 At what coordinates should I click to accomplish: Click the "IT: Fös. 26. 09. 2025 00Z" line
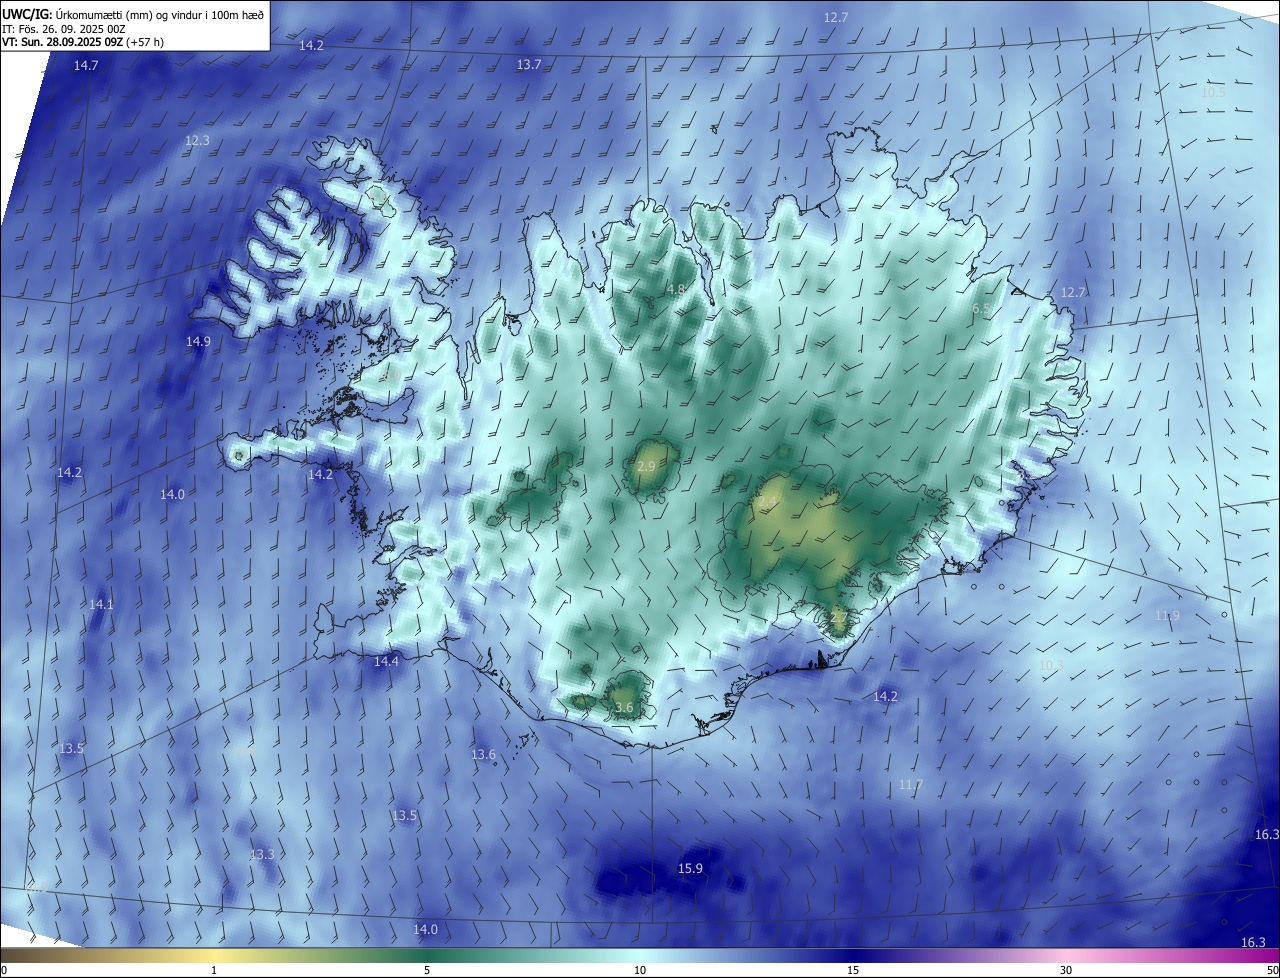(63, 30)
